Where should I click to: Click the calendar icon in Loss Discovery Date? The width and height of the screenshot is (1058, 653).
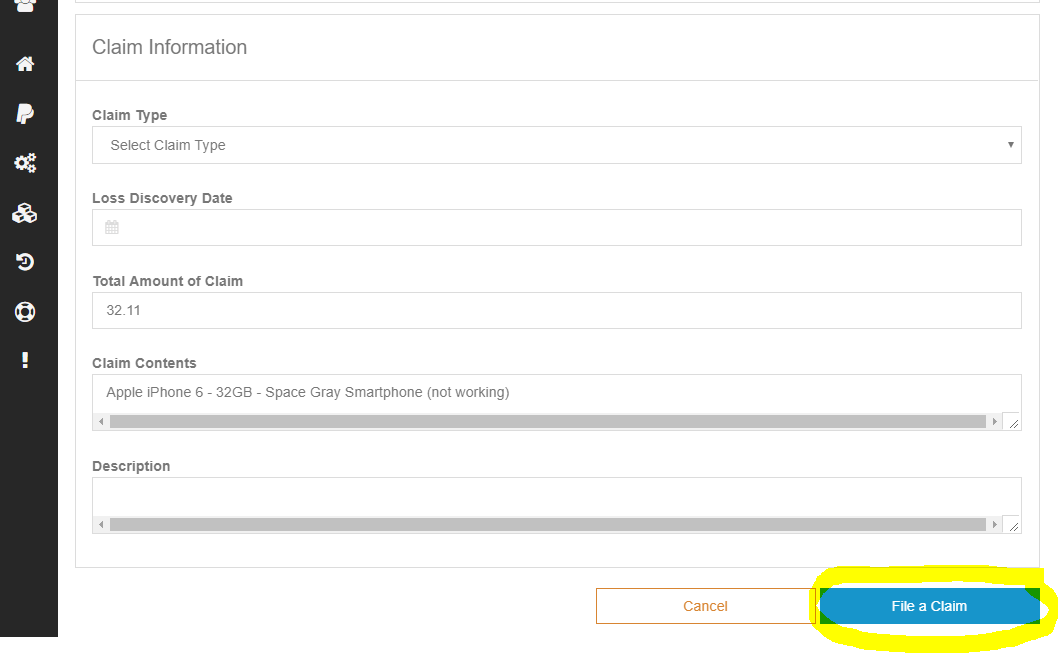click(x=111, y=227)
